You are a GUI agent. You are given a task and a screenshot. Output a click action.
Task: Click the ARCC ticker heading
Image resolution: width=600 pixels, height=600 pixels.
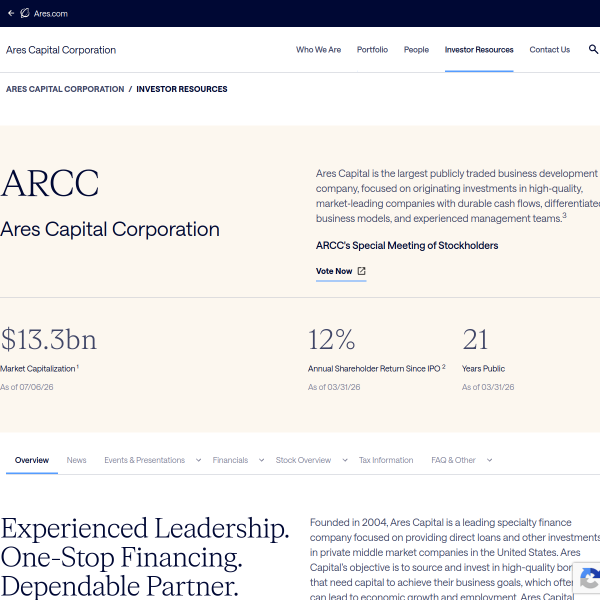[x=50, y=183]
